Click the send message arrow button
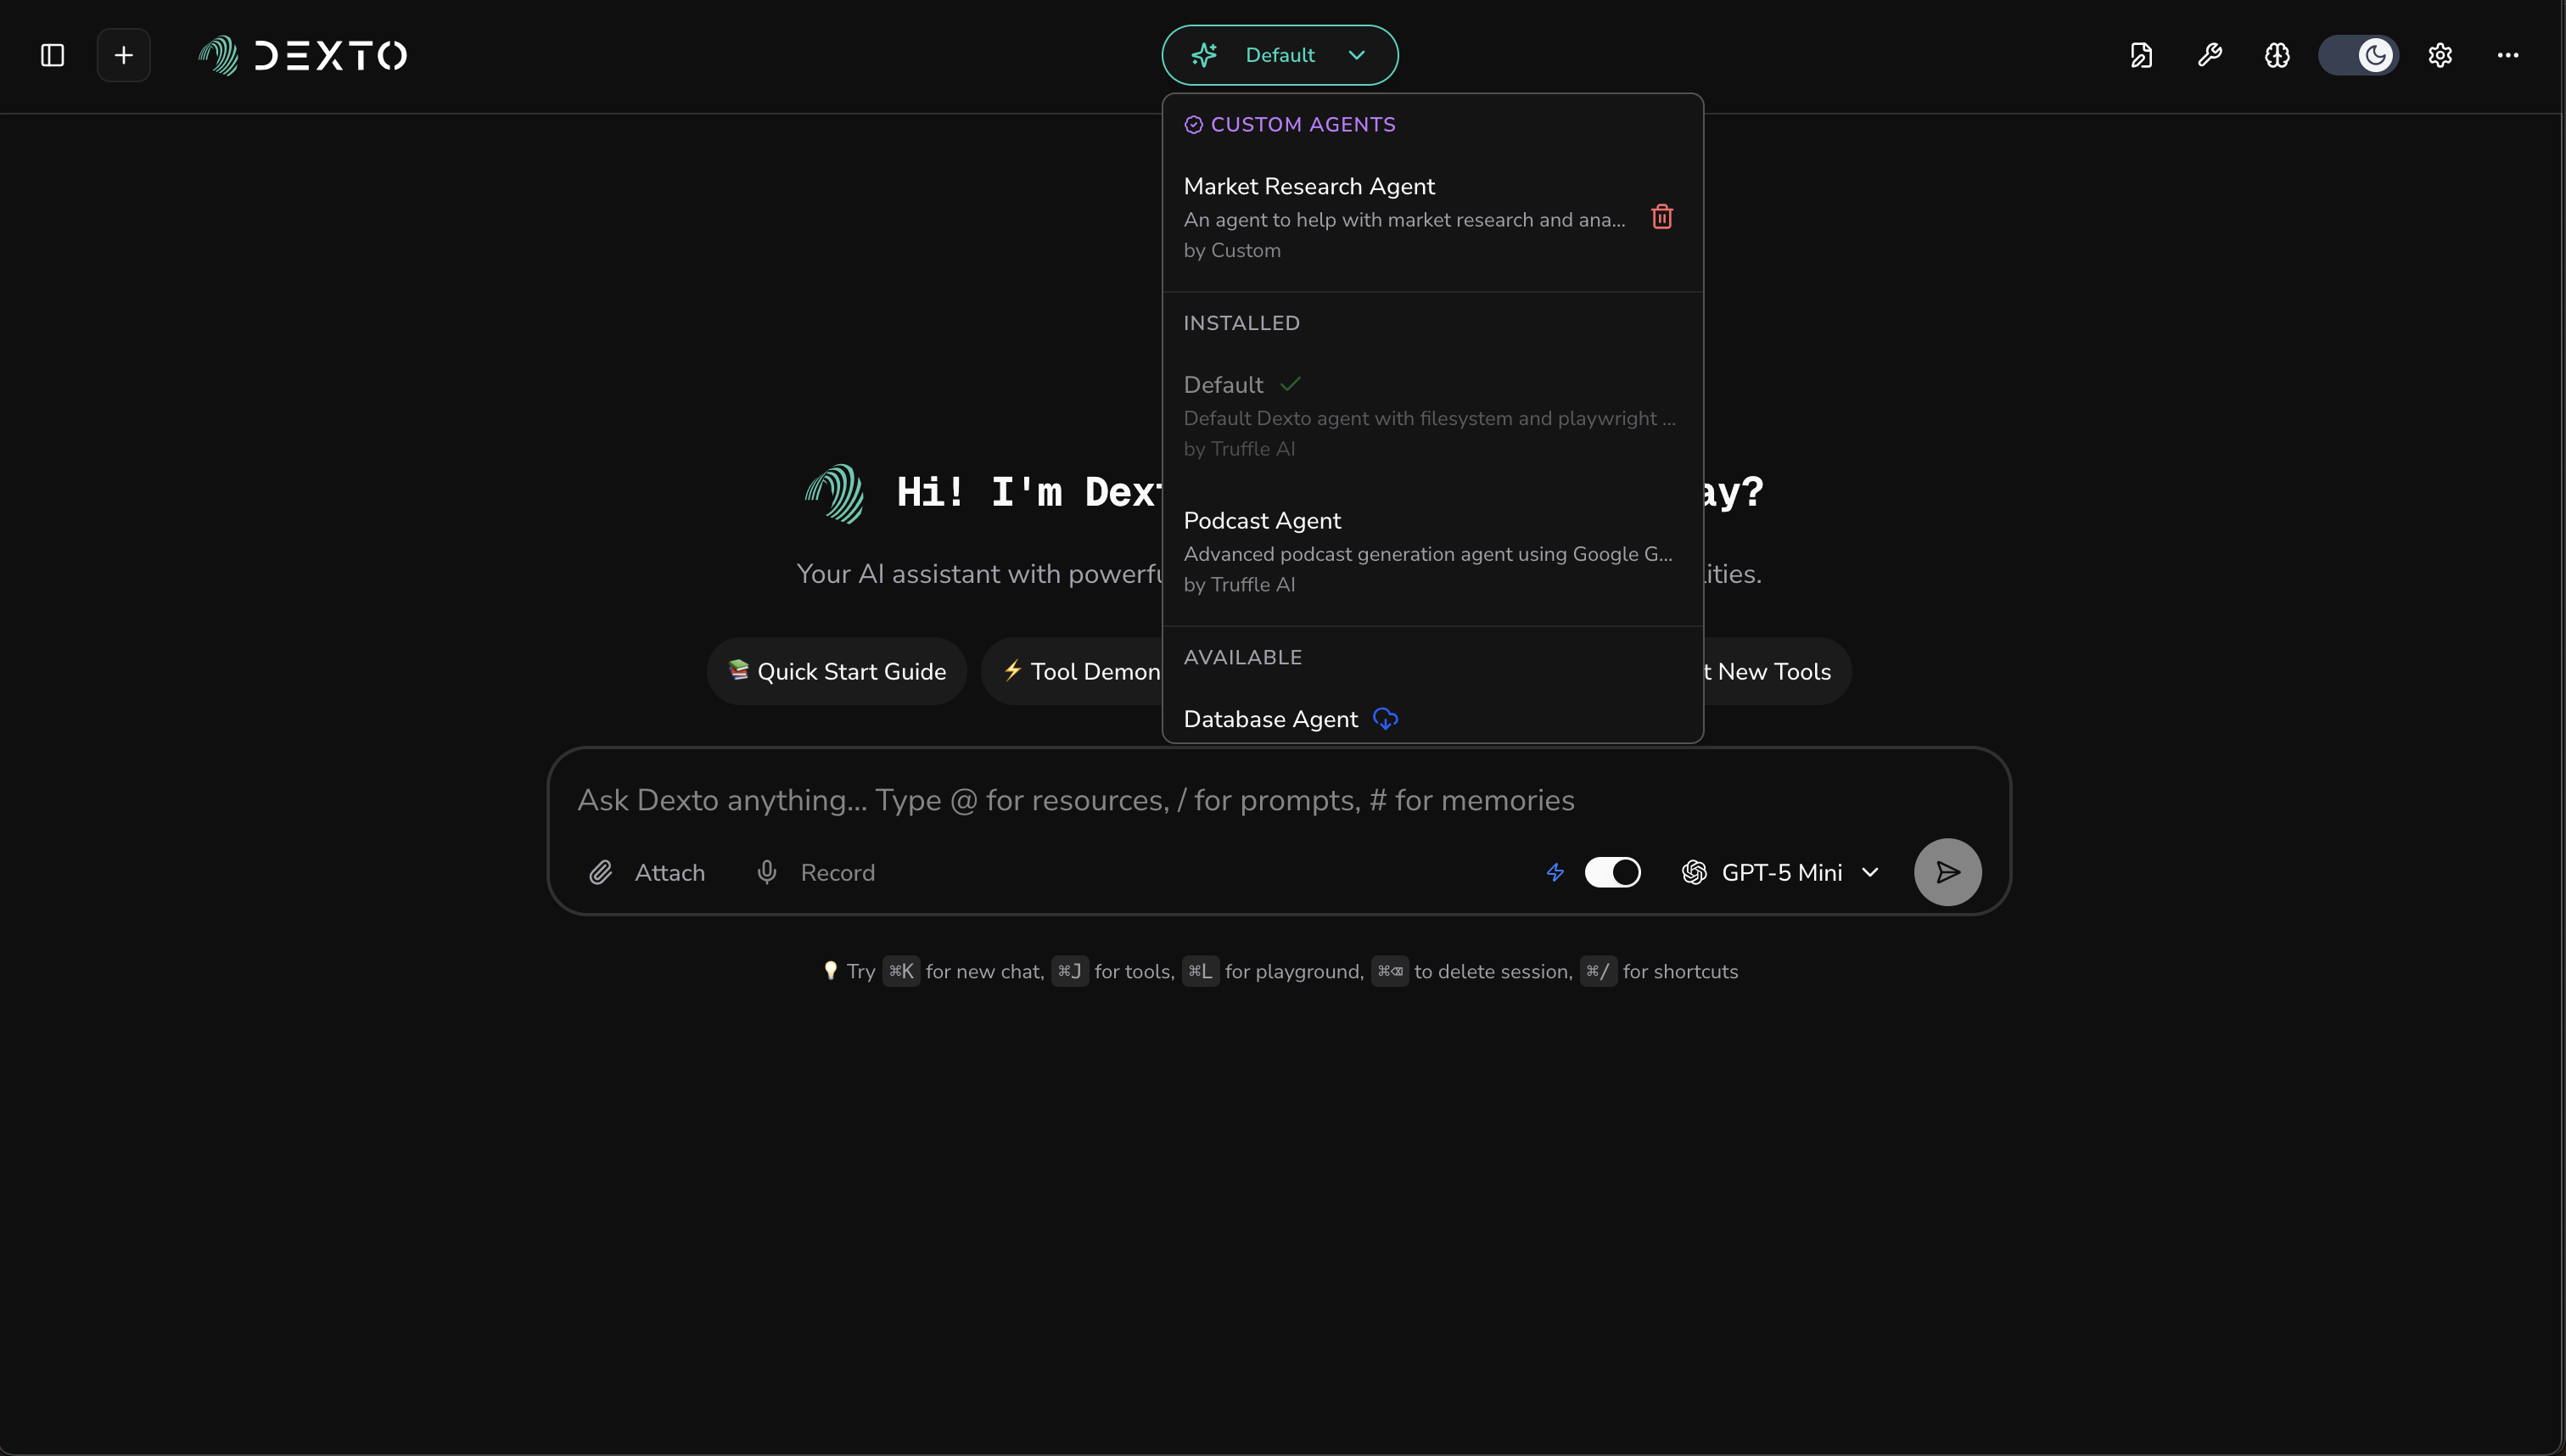Viewport: 2566px width, 1456px height. pos(1946,872)
